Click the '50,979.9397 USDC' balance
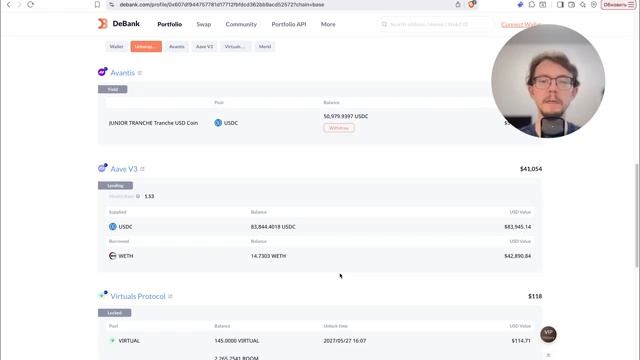This screenshot has height=360, width=640. click(x=346, y=116)
